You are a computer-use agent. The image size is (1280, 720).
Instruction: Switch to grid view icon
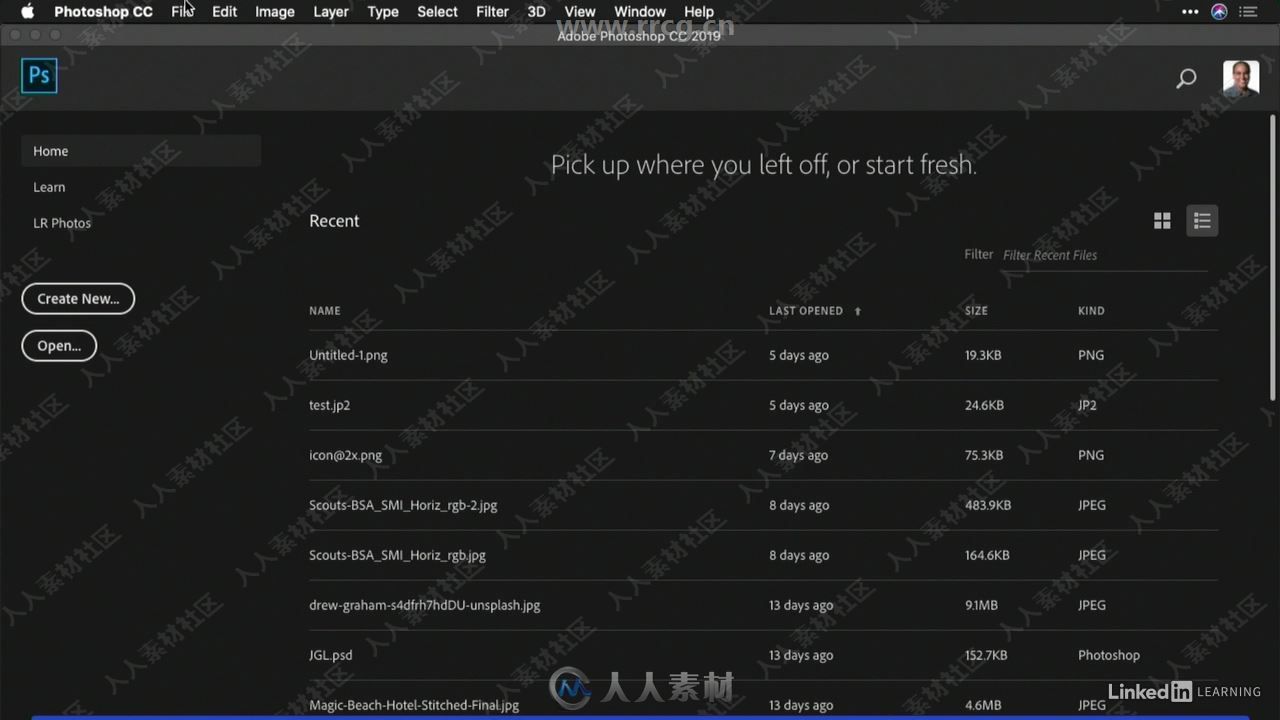point(1162,221)
